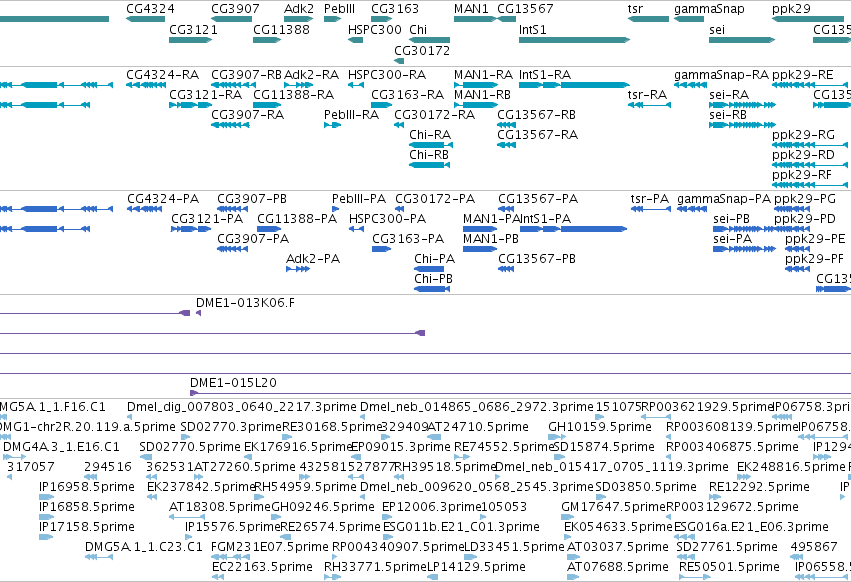Select the tsr-RA transcript
Viewport: 851px width, 582px height.
tap(649, 105)
